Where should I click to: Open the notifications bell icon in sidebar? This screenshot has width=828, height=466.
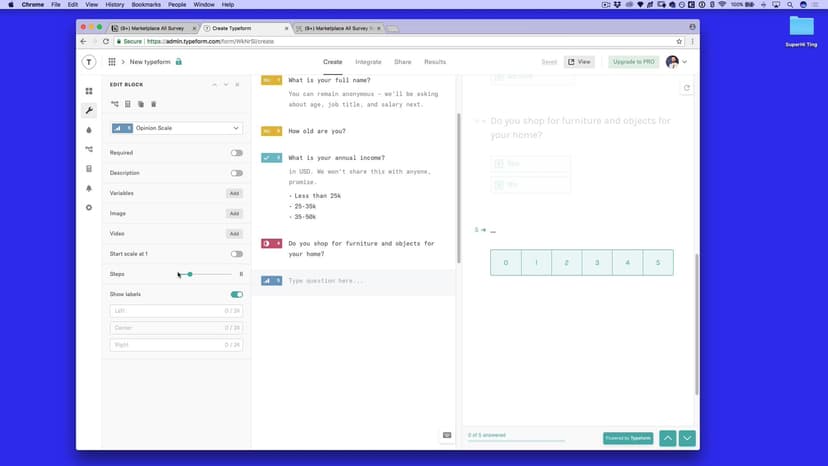[x=89, y=188]
